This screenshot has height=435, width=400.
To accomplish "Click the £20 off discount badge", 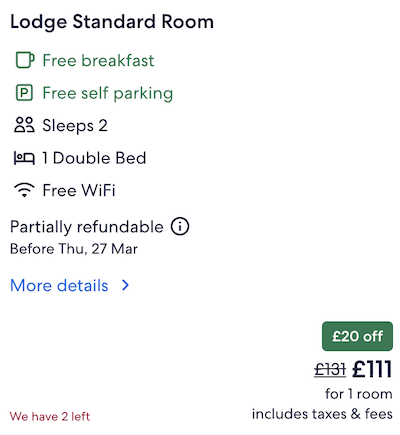I will point(357,336).
